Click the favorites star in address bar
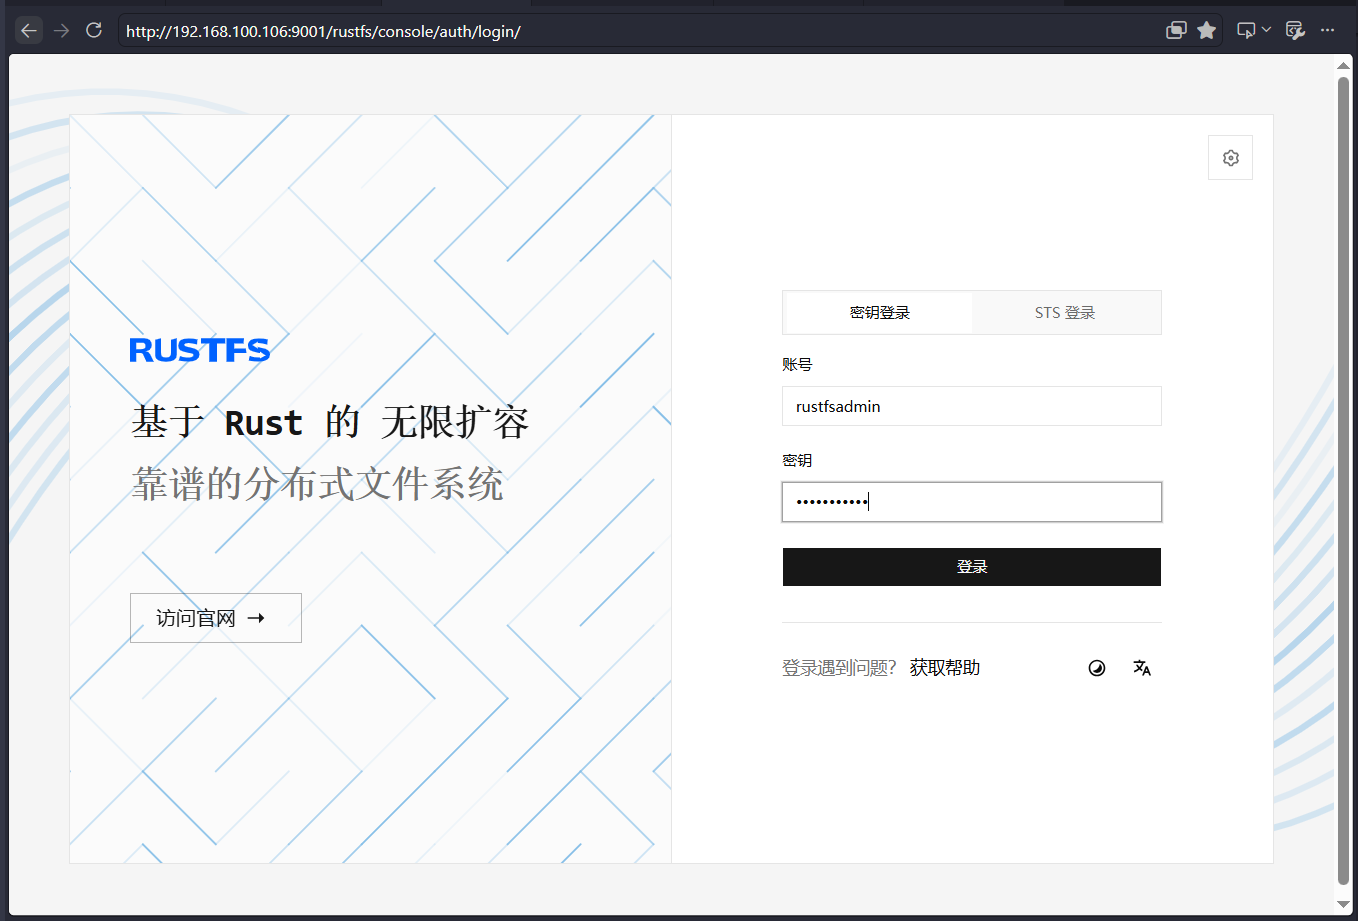 [x=1207, y=31]
